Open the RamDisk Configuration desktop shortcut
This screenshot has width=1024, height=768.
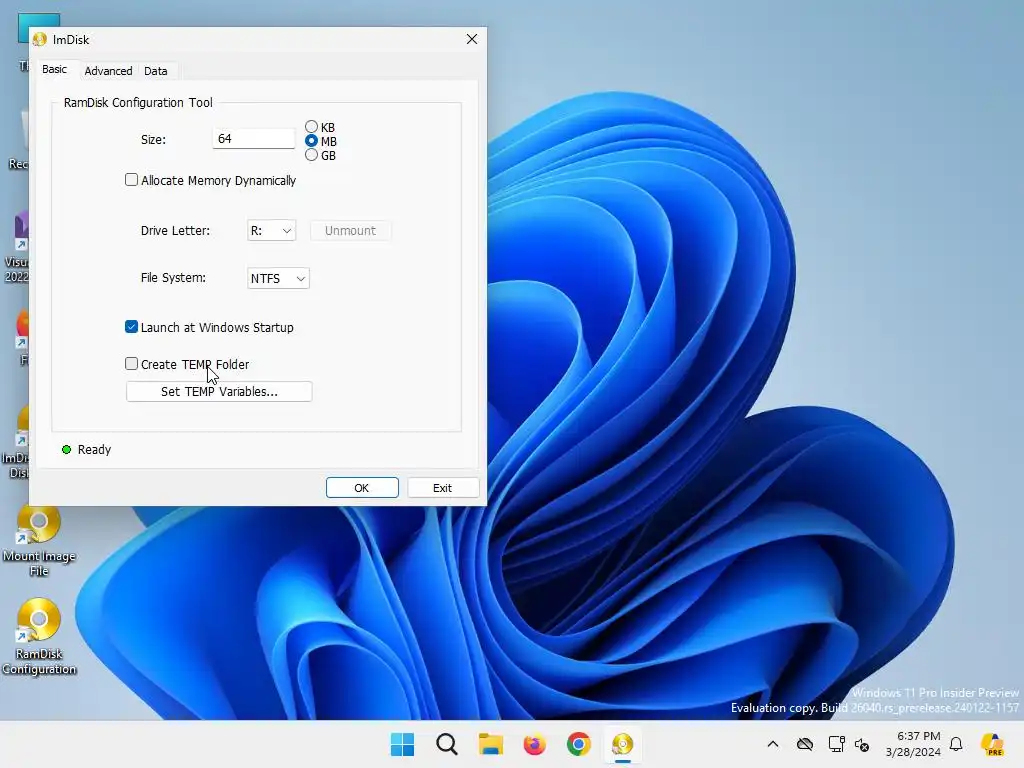[39, 636]
